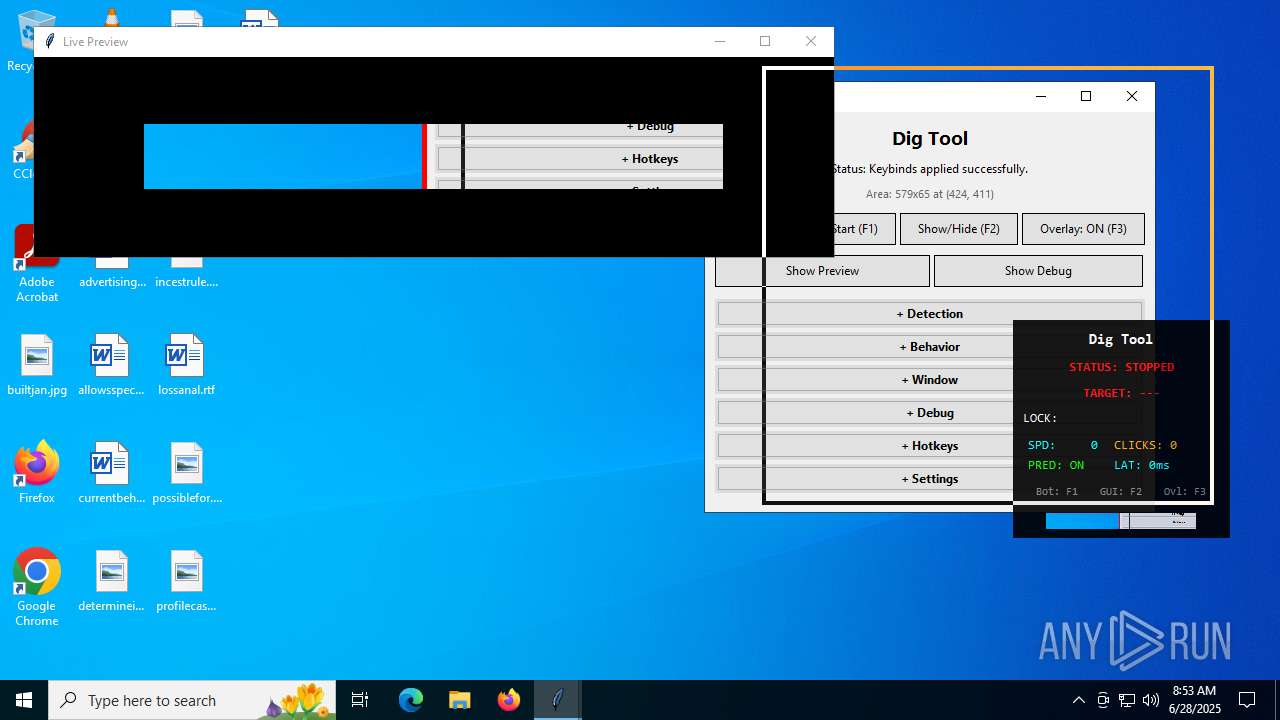1280x720 pixels.
Task: Open Microsoft Edge from the taskbar
Action: [x=411, y=700]
